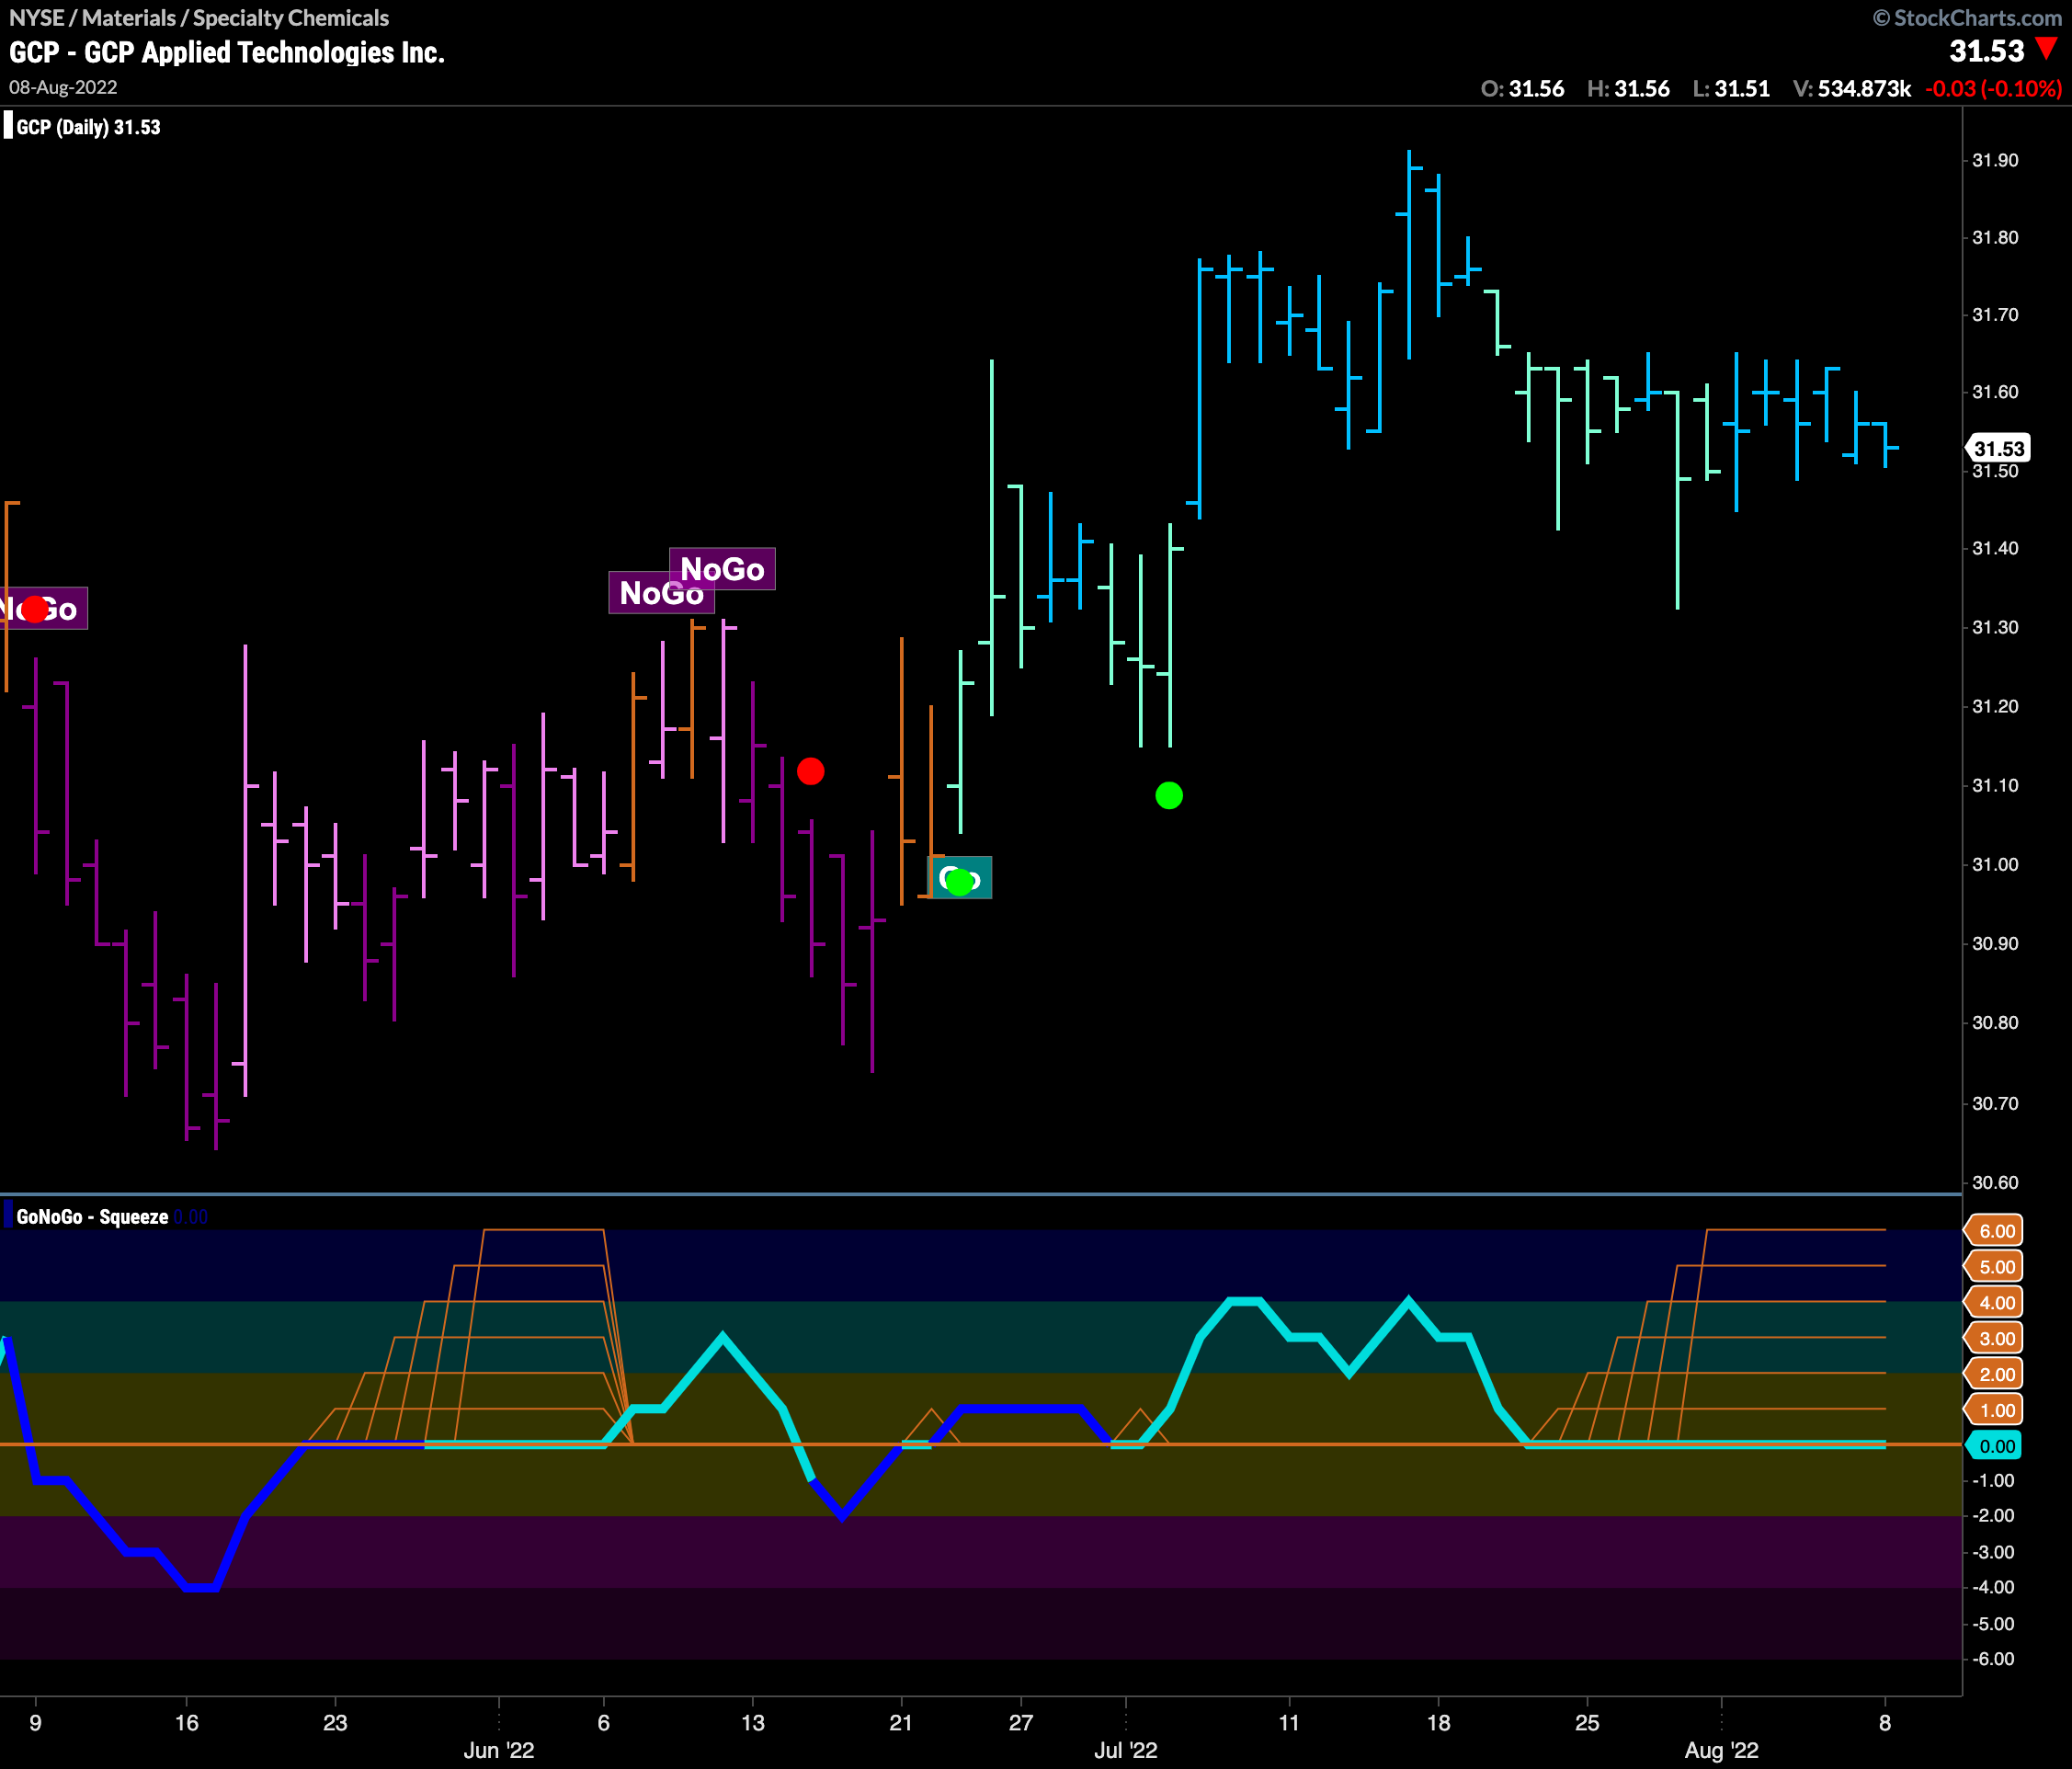Click the 18 date tick label

[1438, 1722]
